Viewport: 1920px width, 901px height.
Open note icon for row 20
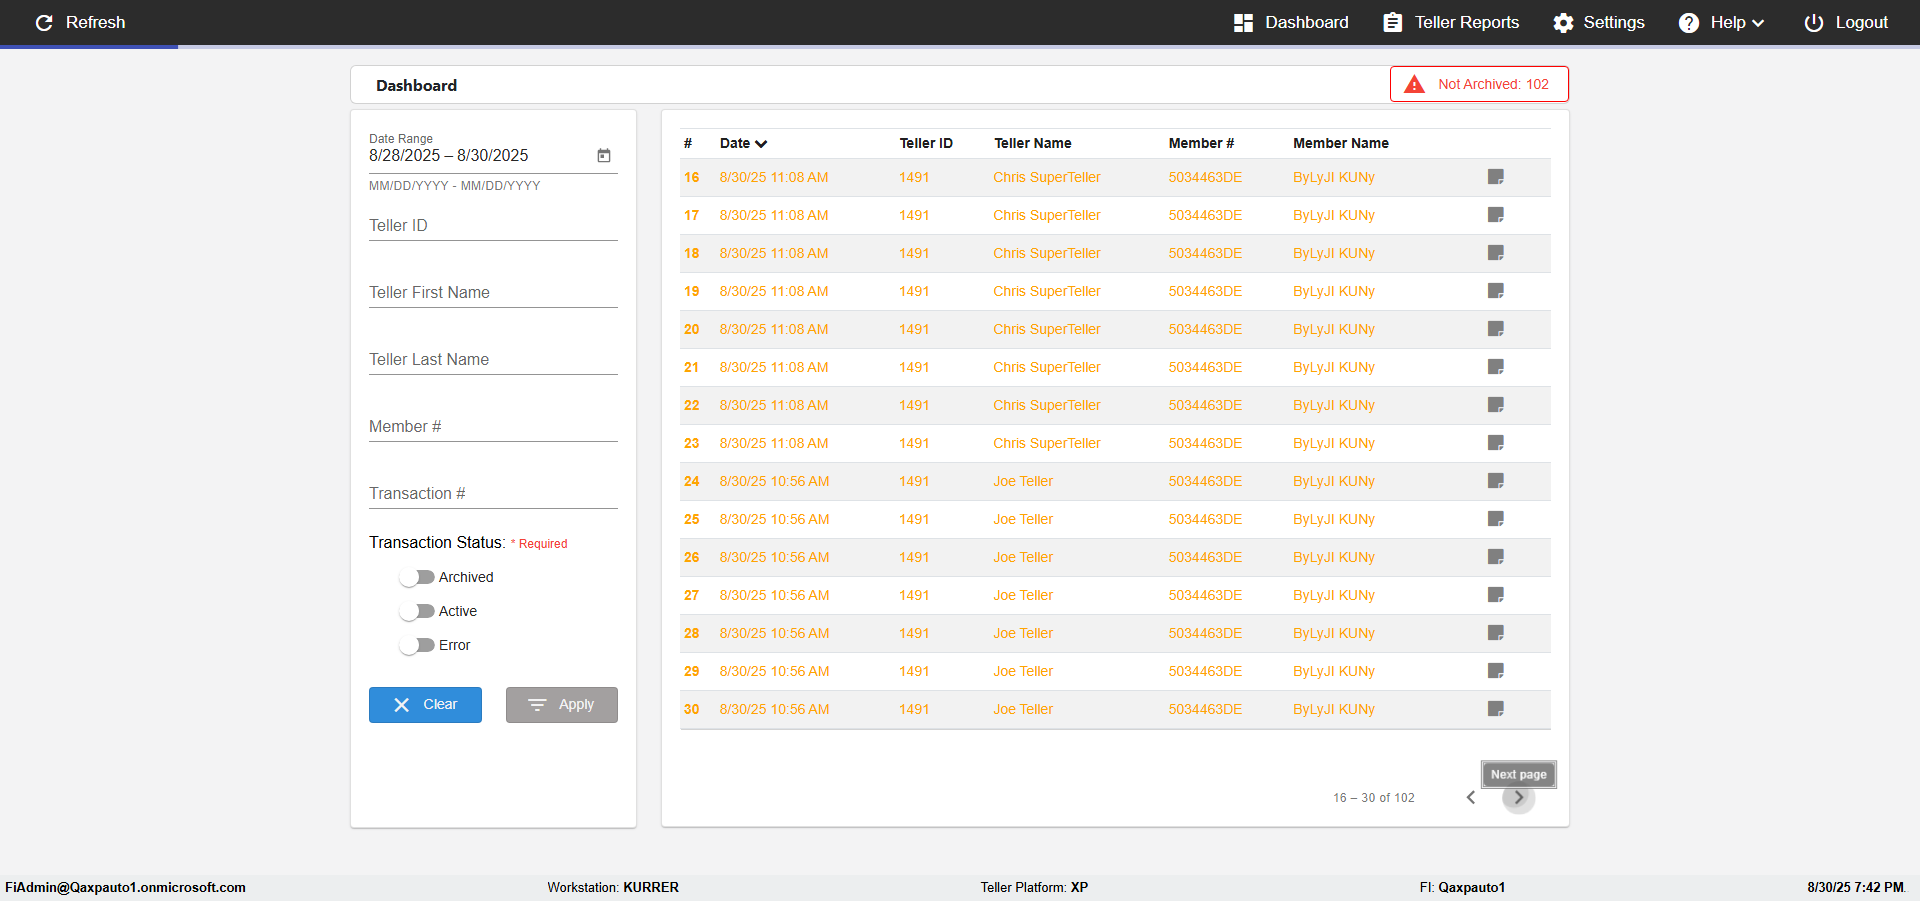[x=1496, y=329]
